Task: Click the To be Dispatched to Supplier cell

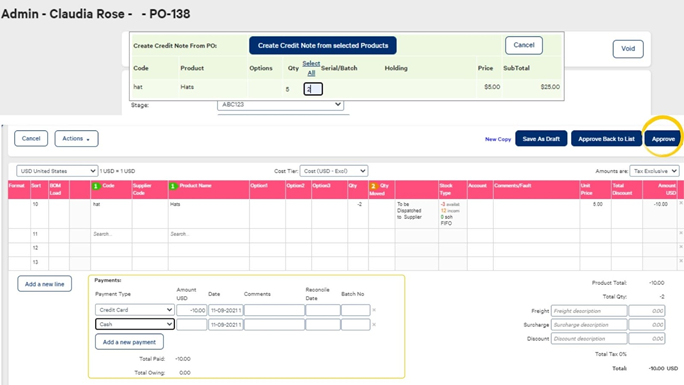Action: coord(417,214)
